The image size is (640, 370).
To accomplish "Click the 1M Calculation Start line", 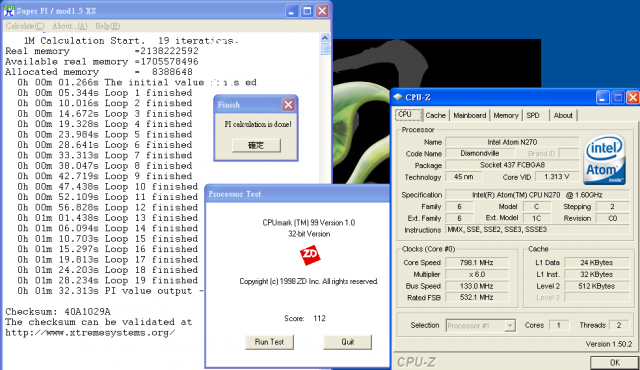I will click(x=130, y=40).
